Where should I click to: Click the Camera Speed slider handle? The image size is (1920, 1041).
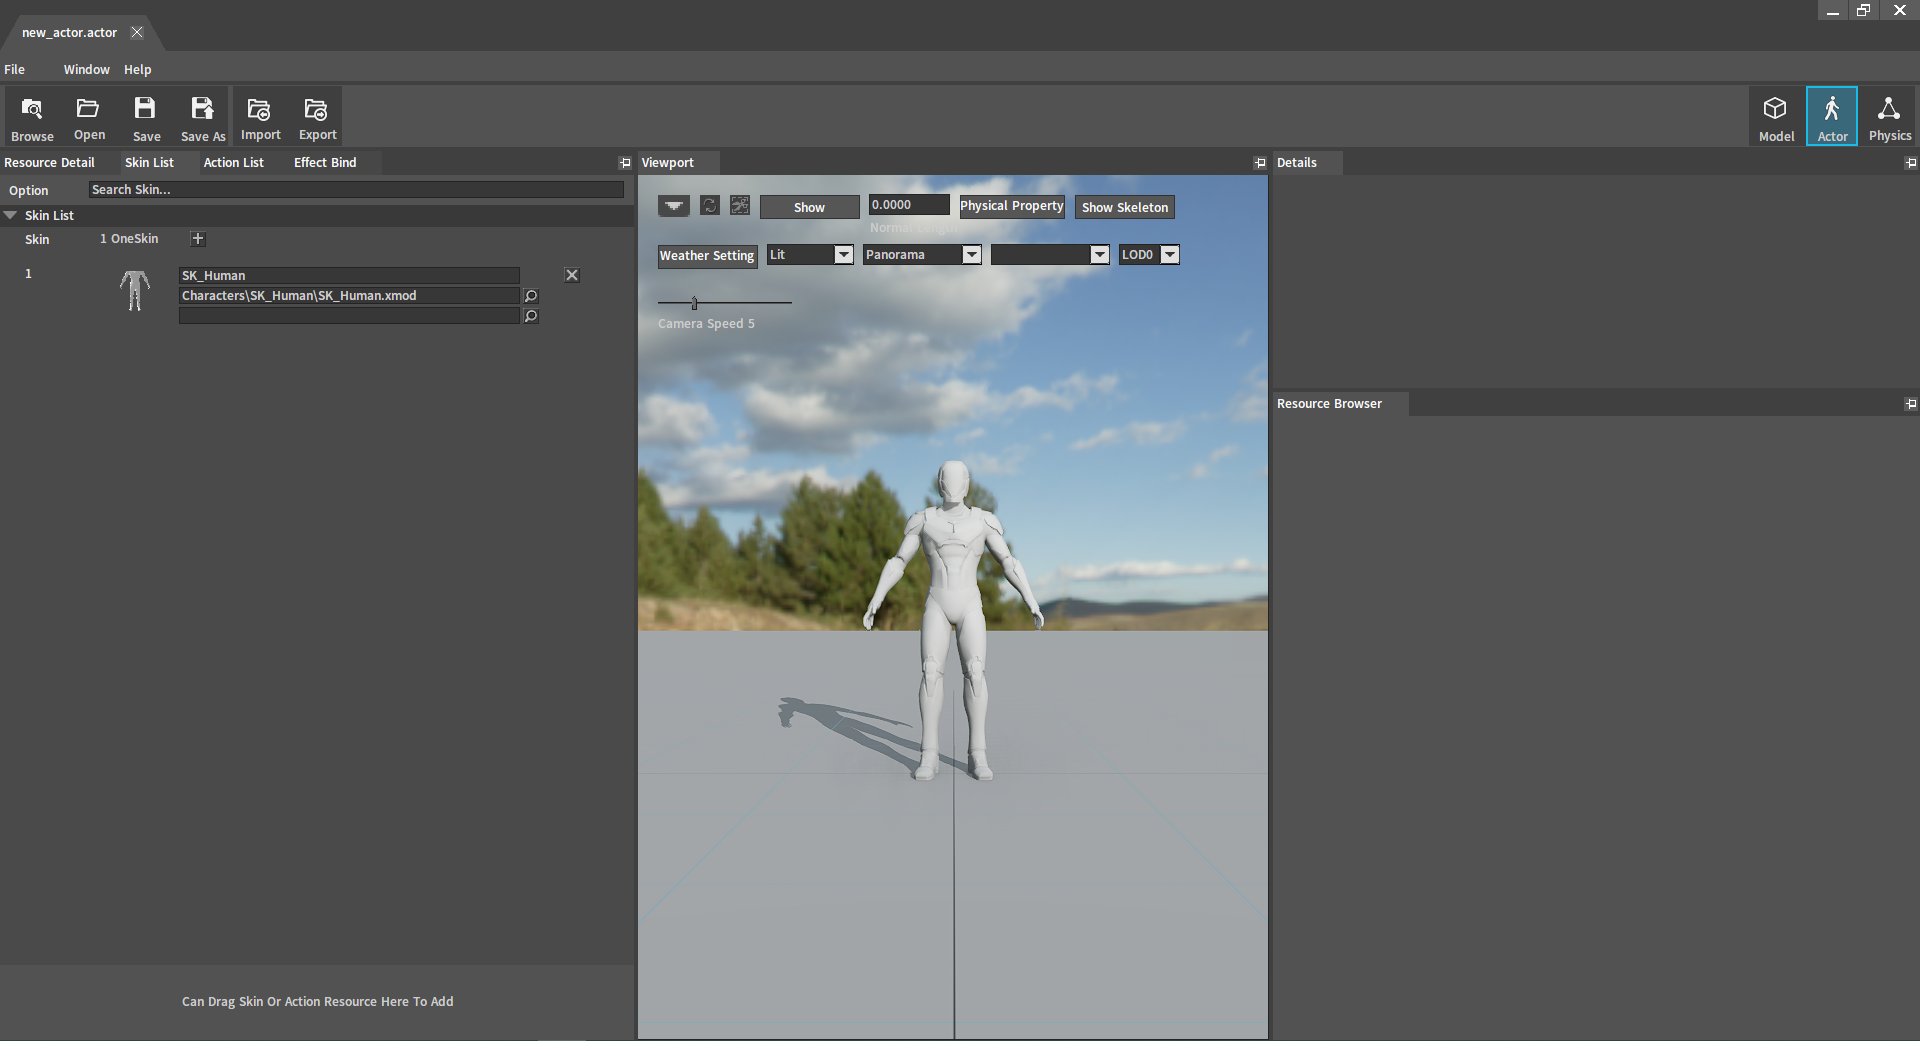pyautogui.click(x=694, y=303)
